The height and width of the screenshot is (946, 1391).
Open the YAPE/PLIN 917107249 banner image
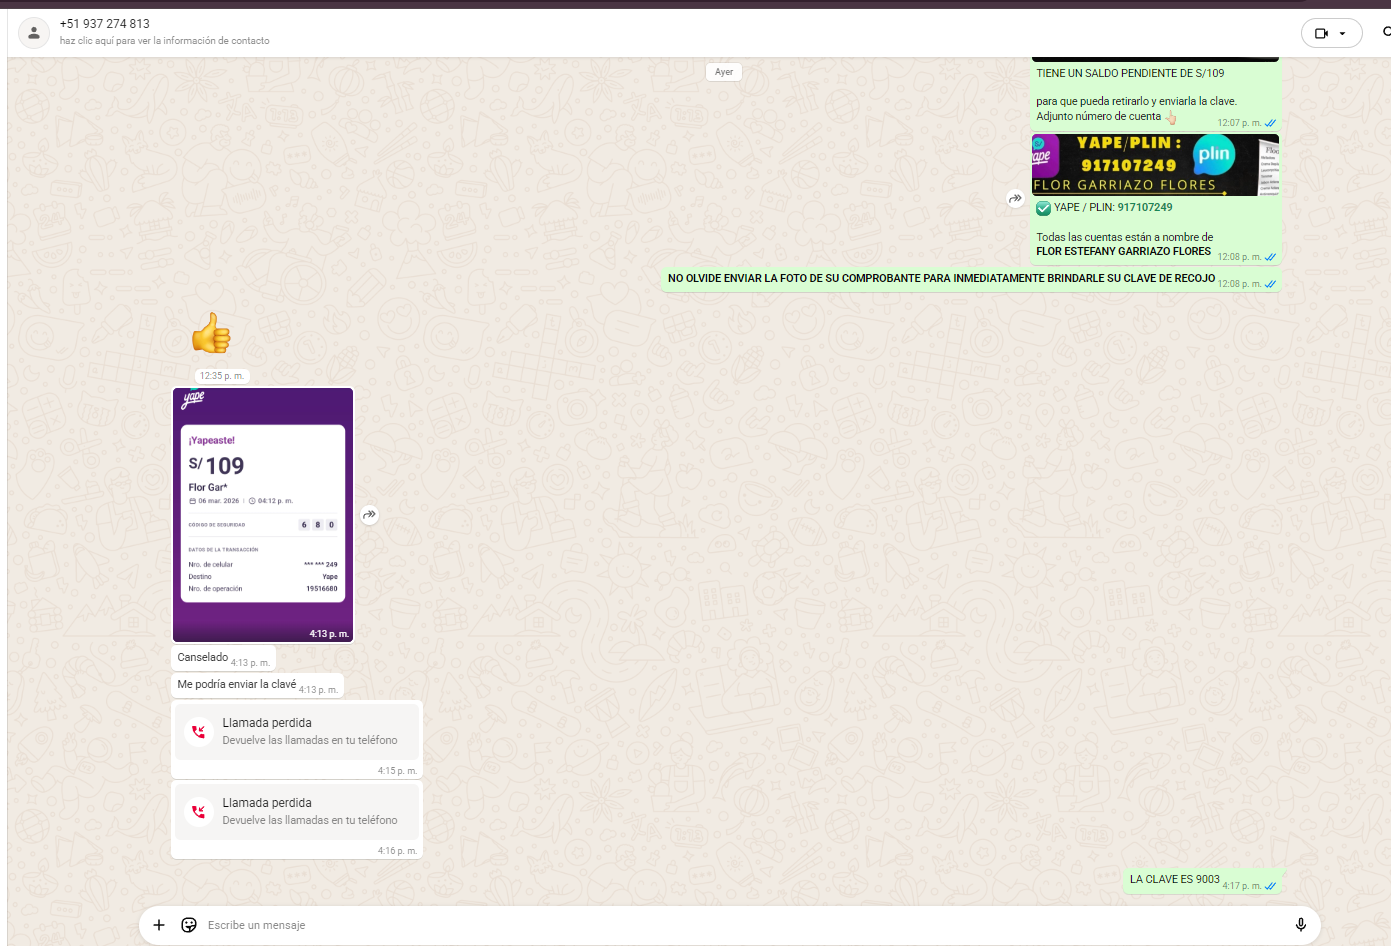pos(1155,165)
